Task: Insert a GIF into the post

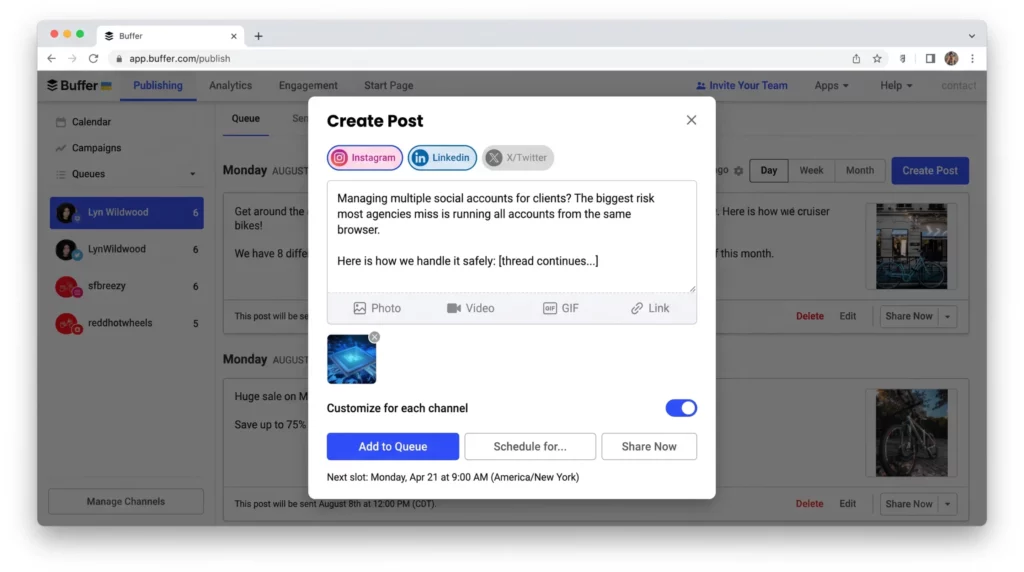Action: pyautogui.click(x=560, y=308)
